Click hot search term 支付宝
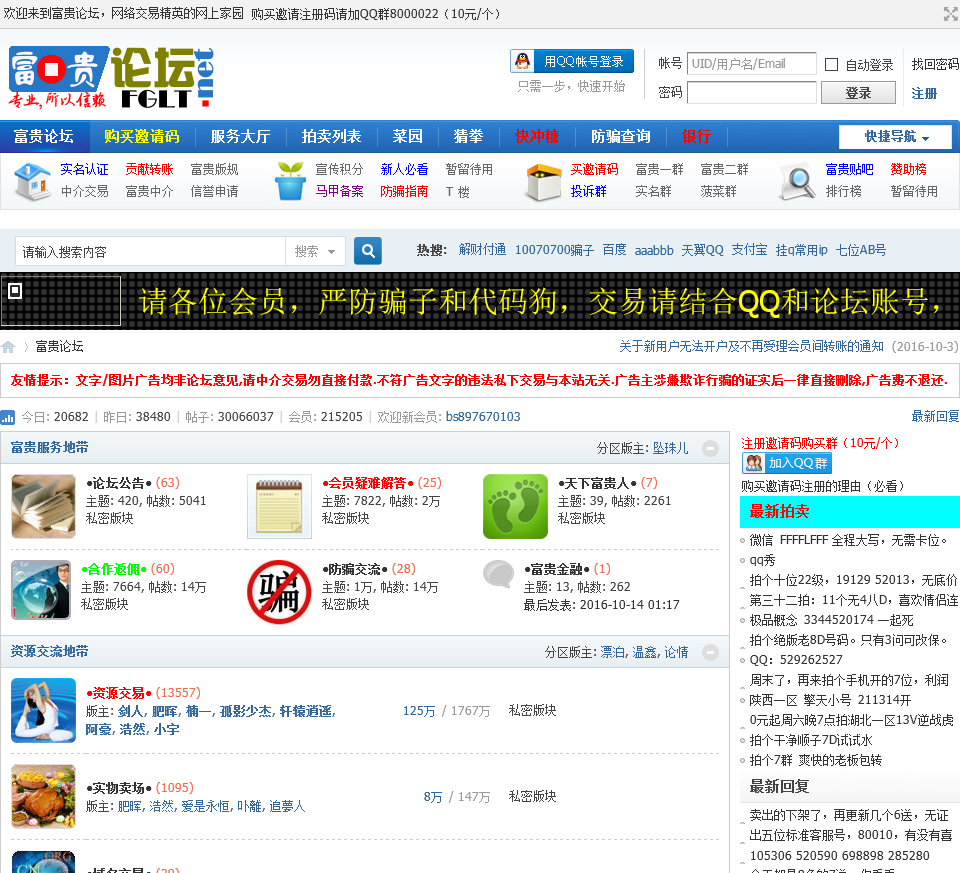Screen dimensions: 960x873 point(749,250)
